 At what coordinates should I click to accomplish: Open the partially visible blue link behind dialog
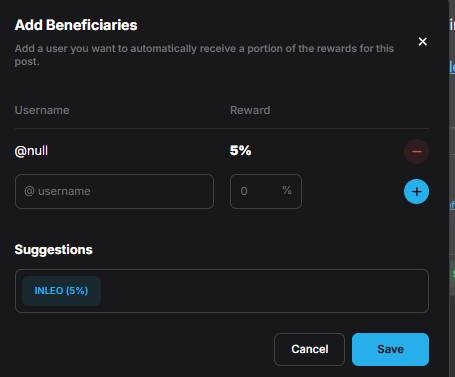[x=452, y=67]
